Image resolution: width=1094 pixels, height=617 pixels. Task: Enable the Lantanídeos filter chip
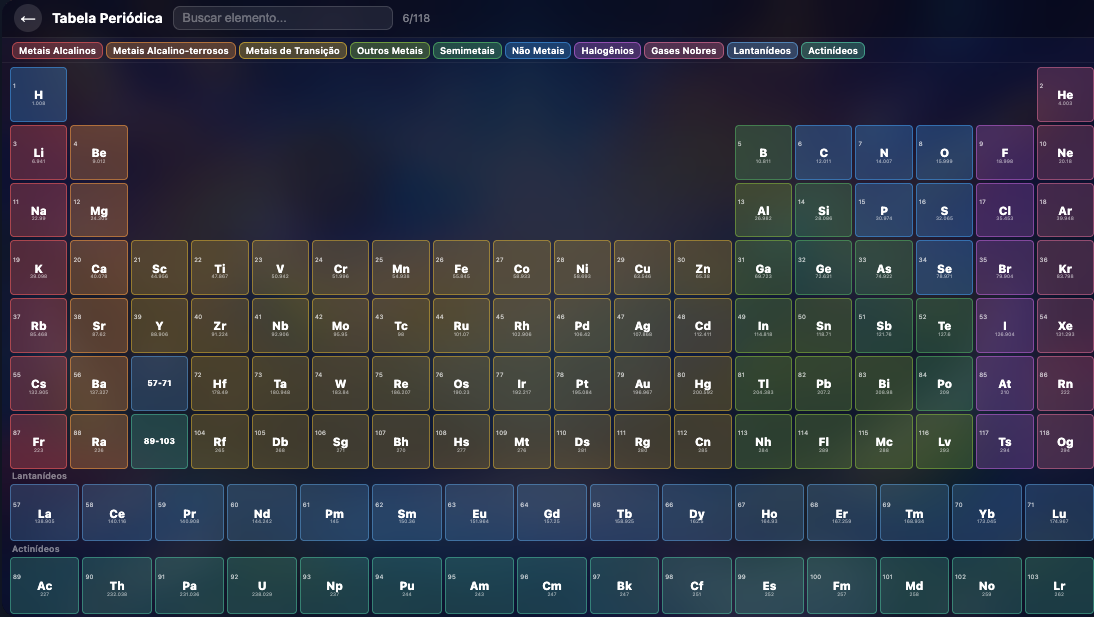point(761,51)
